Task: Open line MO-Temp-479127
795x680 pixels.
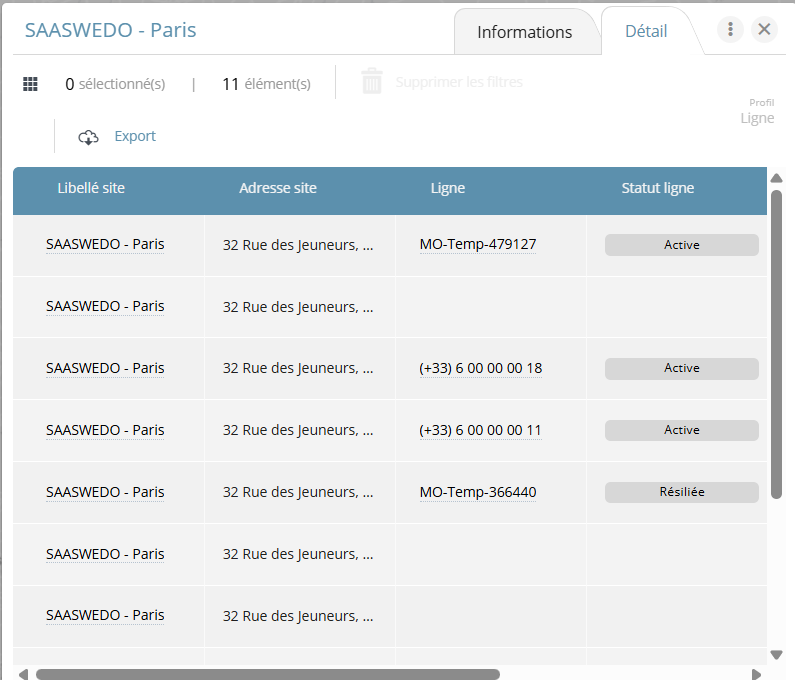Action: [478, 244]
